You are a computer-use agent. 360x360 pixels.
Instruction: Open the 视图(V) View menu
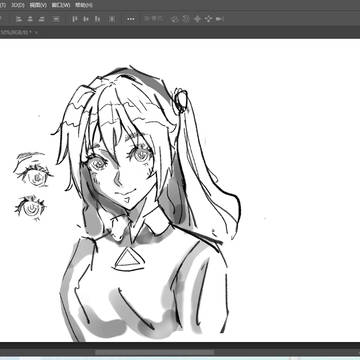(38, 5)
